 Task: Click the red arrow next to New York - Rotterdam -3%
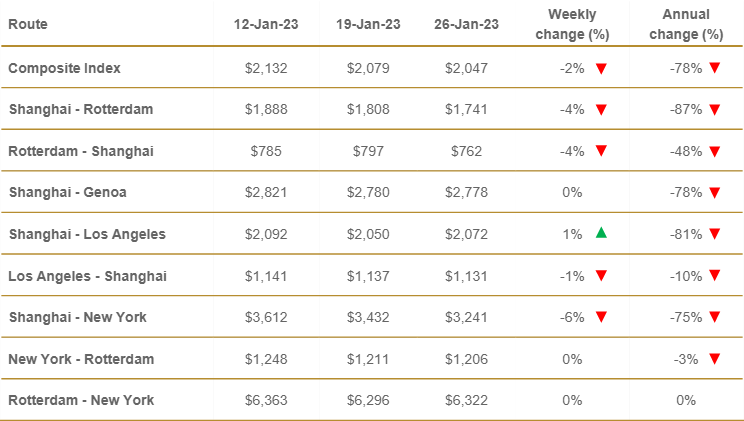pos(714,359)
